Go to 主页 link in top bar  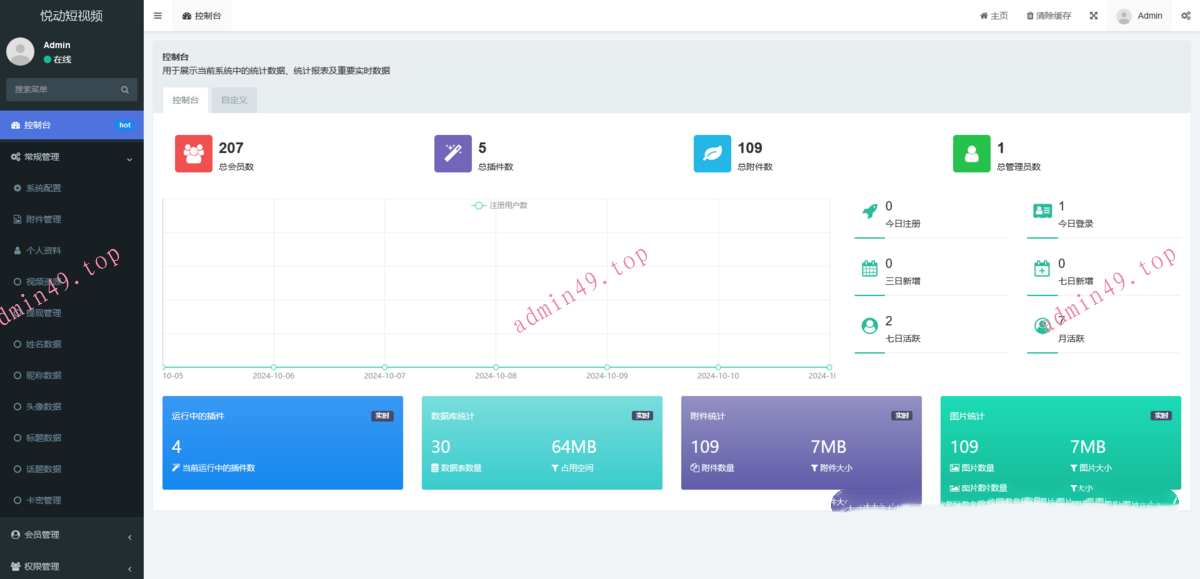point(993,16)
